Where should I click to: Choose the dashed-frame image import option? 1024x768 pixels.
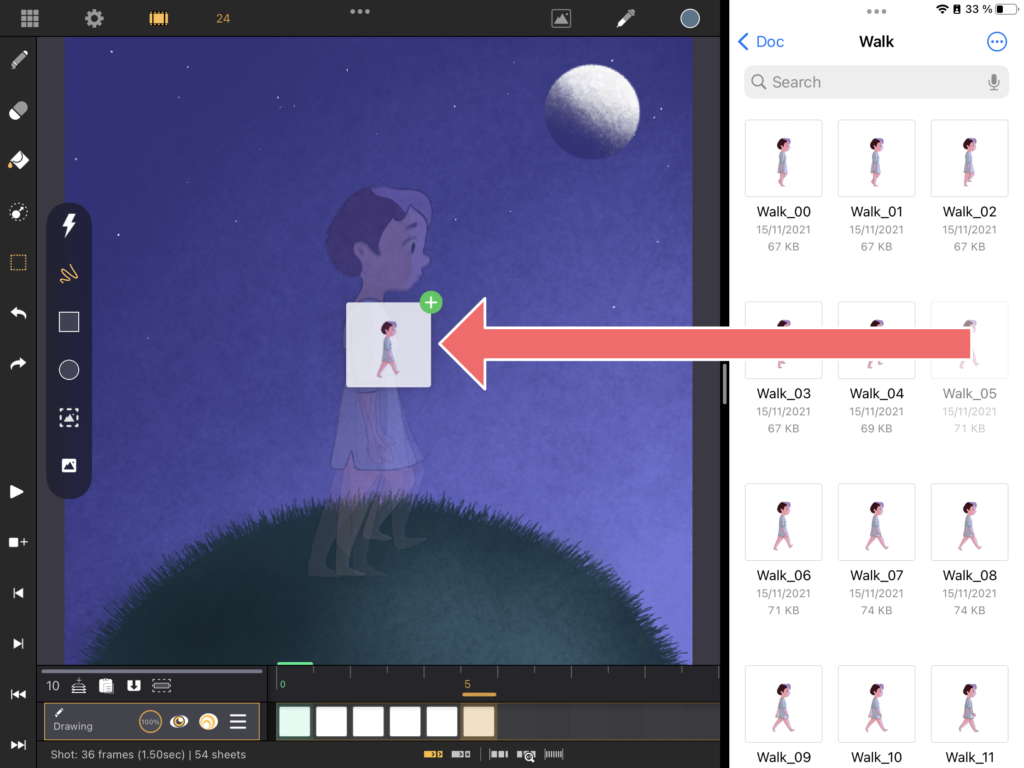(69, 418)
